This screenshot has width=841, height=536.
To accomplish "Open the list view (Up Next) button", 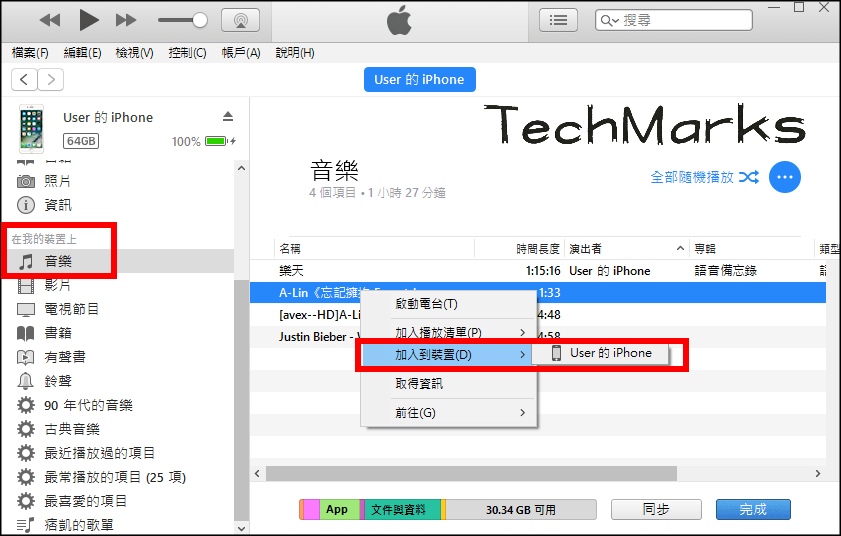I will coord(558,20).
